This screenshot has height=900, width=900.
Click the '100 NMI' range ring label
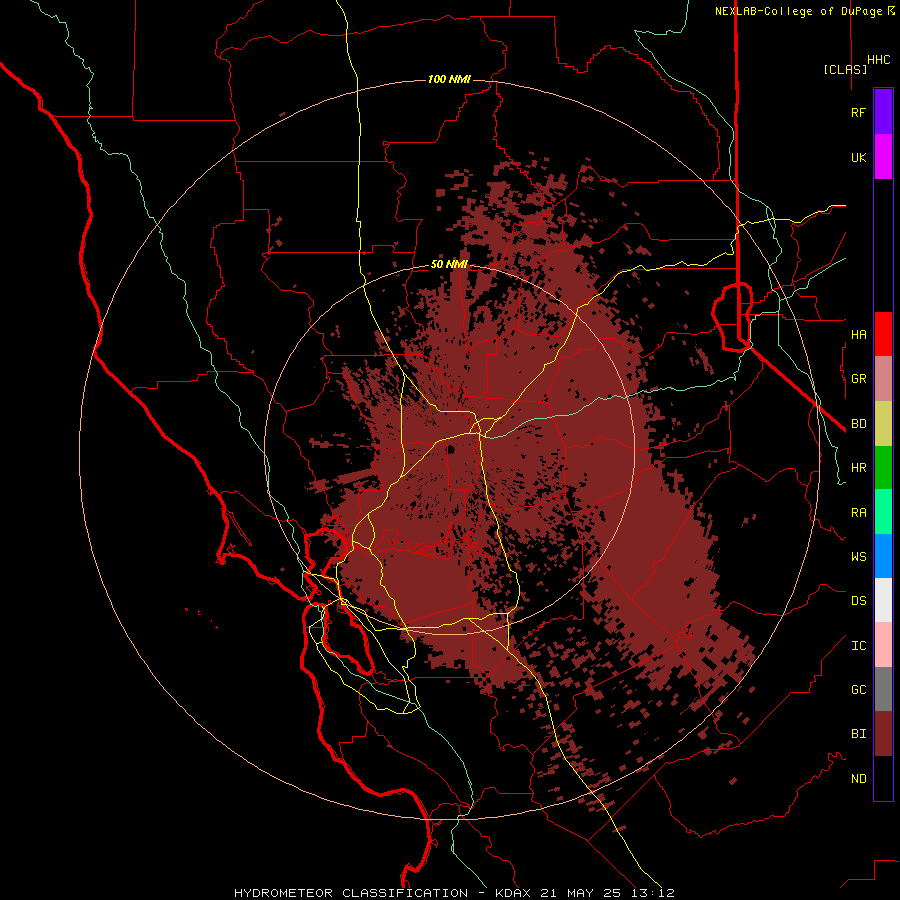tap(449, 79)
